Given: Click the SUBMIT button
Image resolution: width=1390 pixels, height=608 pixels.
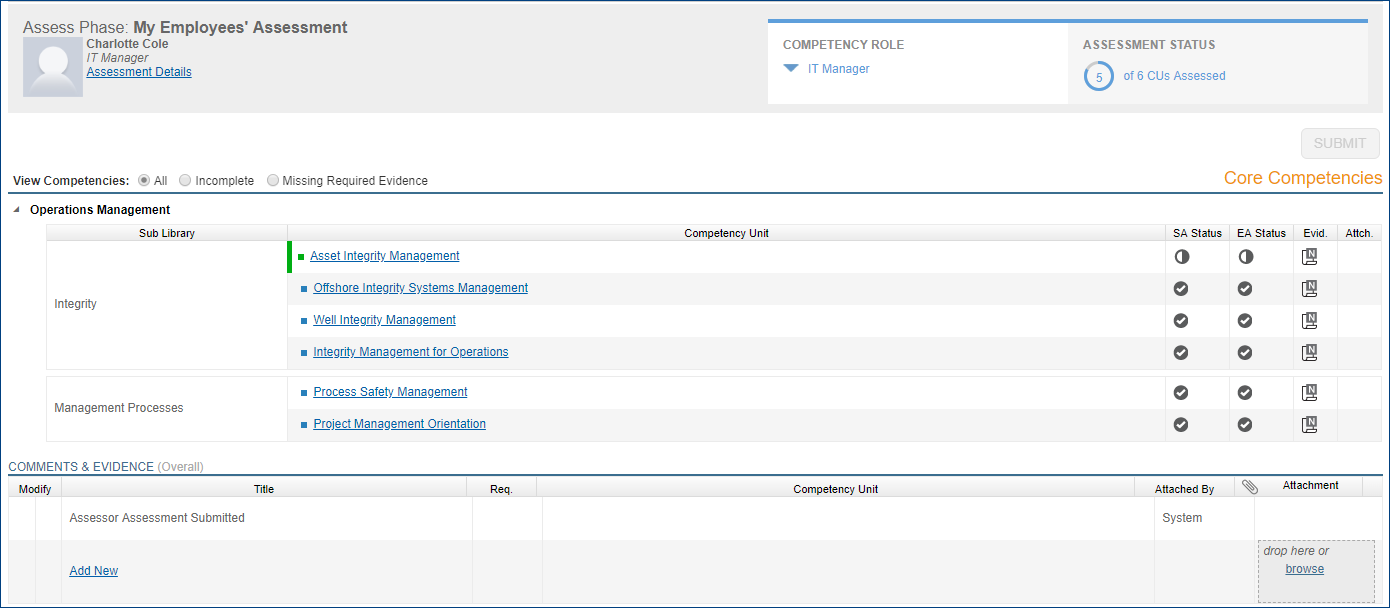Looking at the screenshot, I should click(x=1340, y=143).
